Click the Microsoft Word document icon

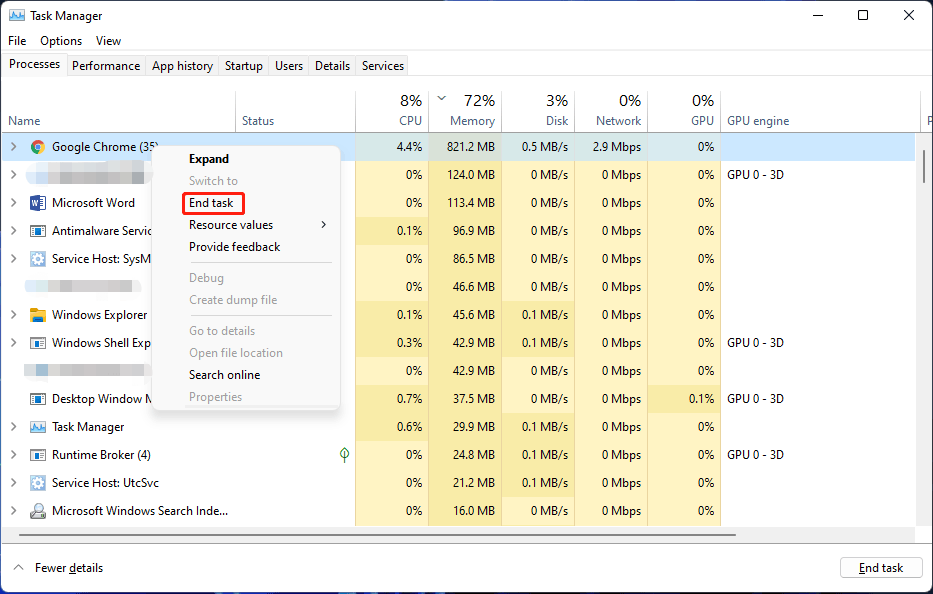[x=37, y=203]
